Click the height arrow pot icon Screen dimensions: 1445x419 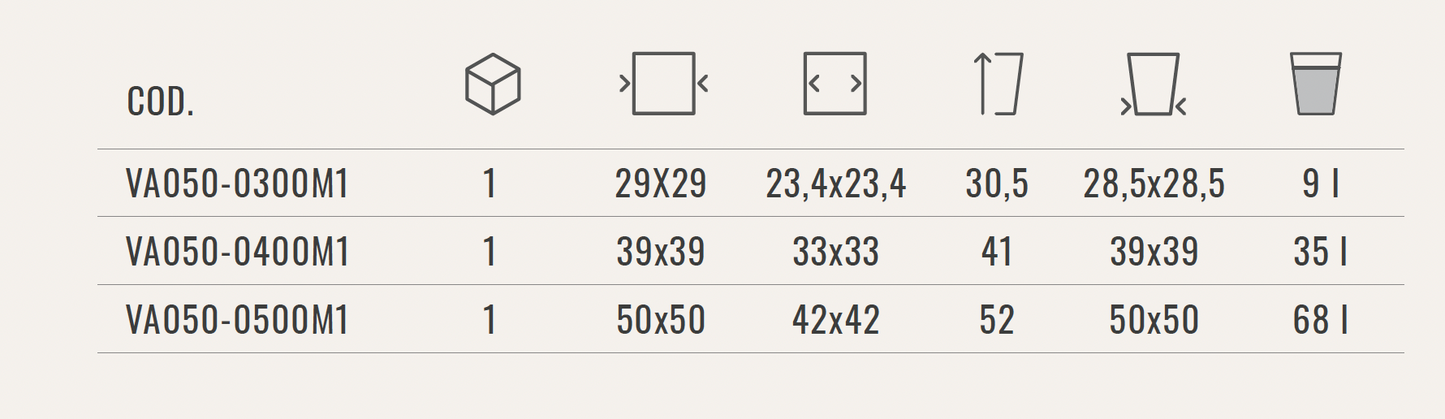tap(997, 84)
